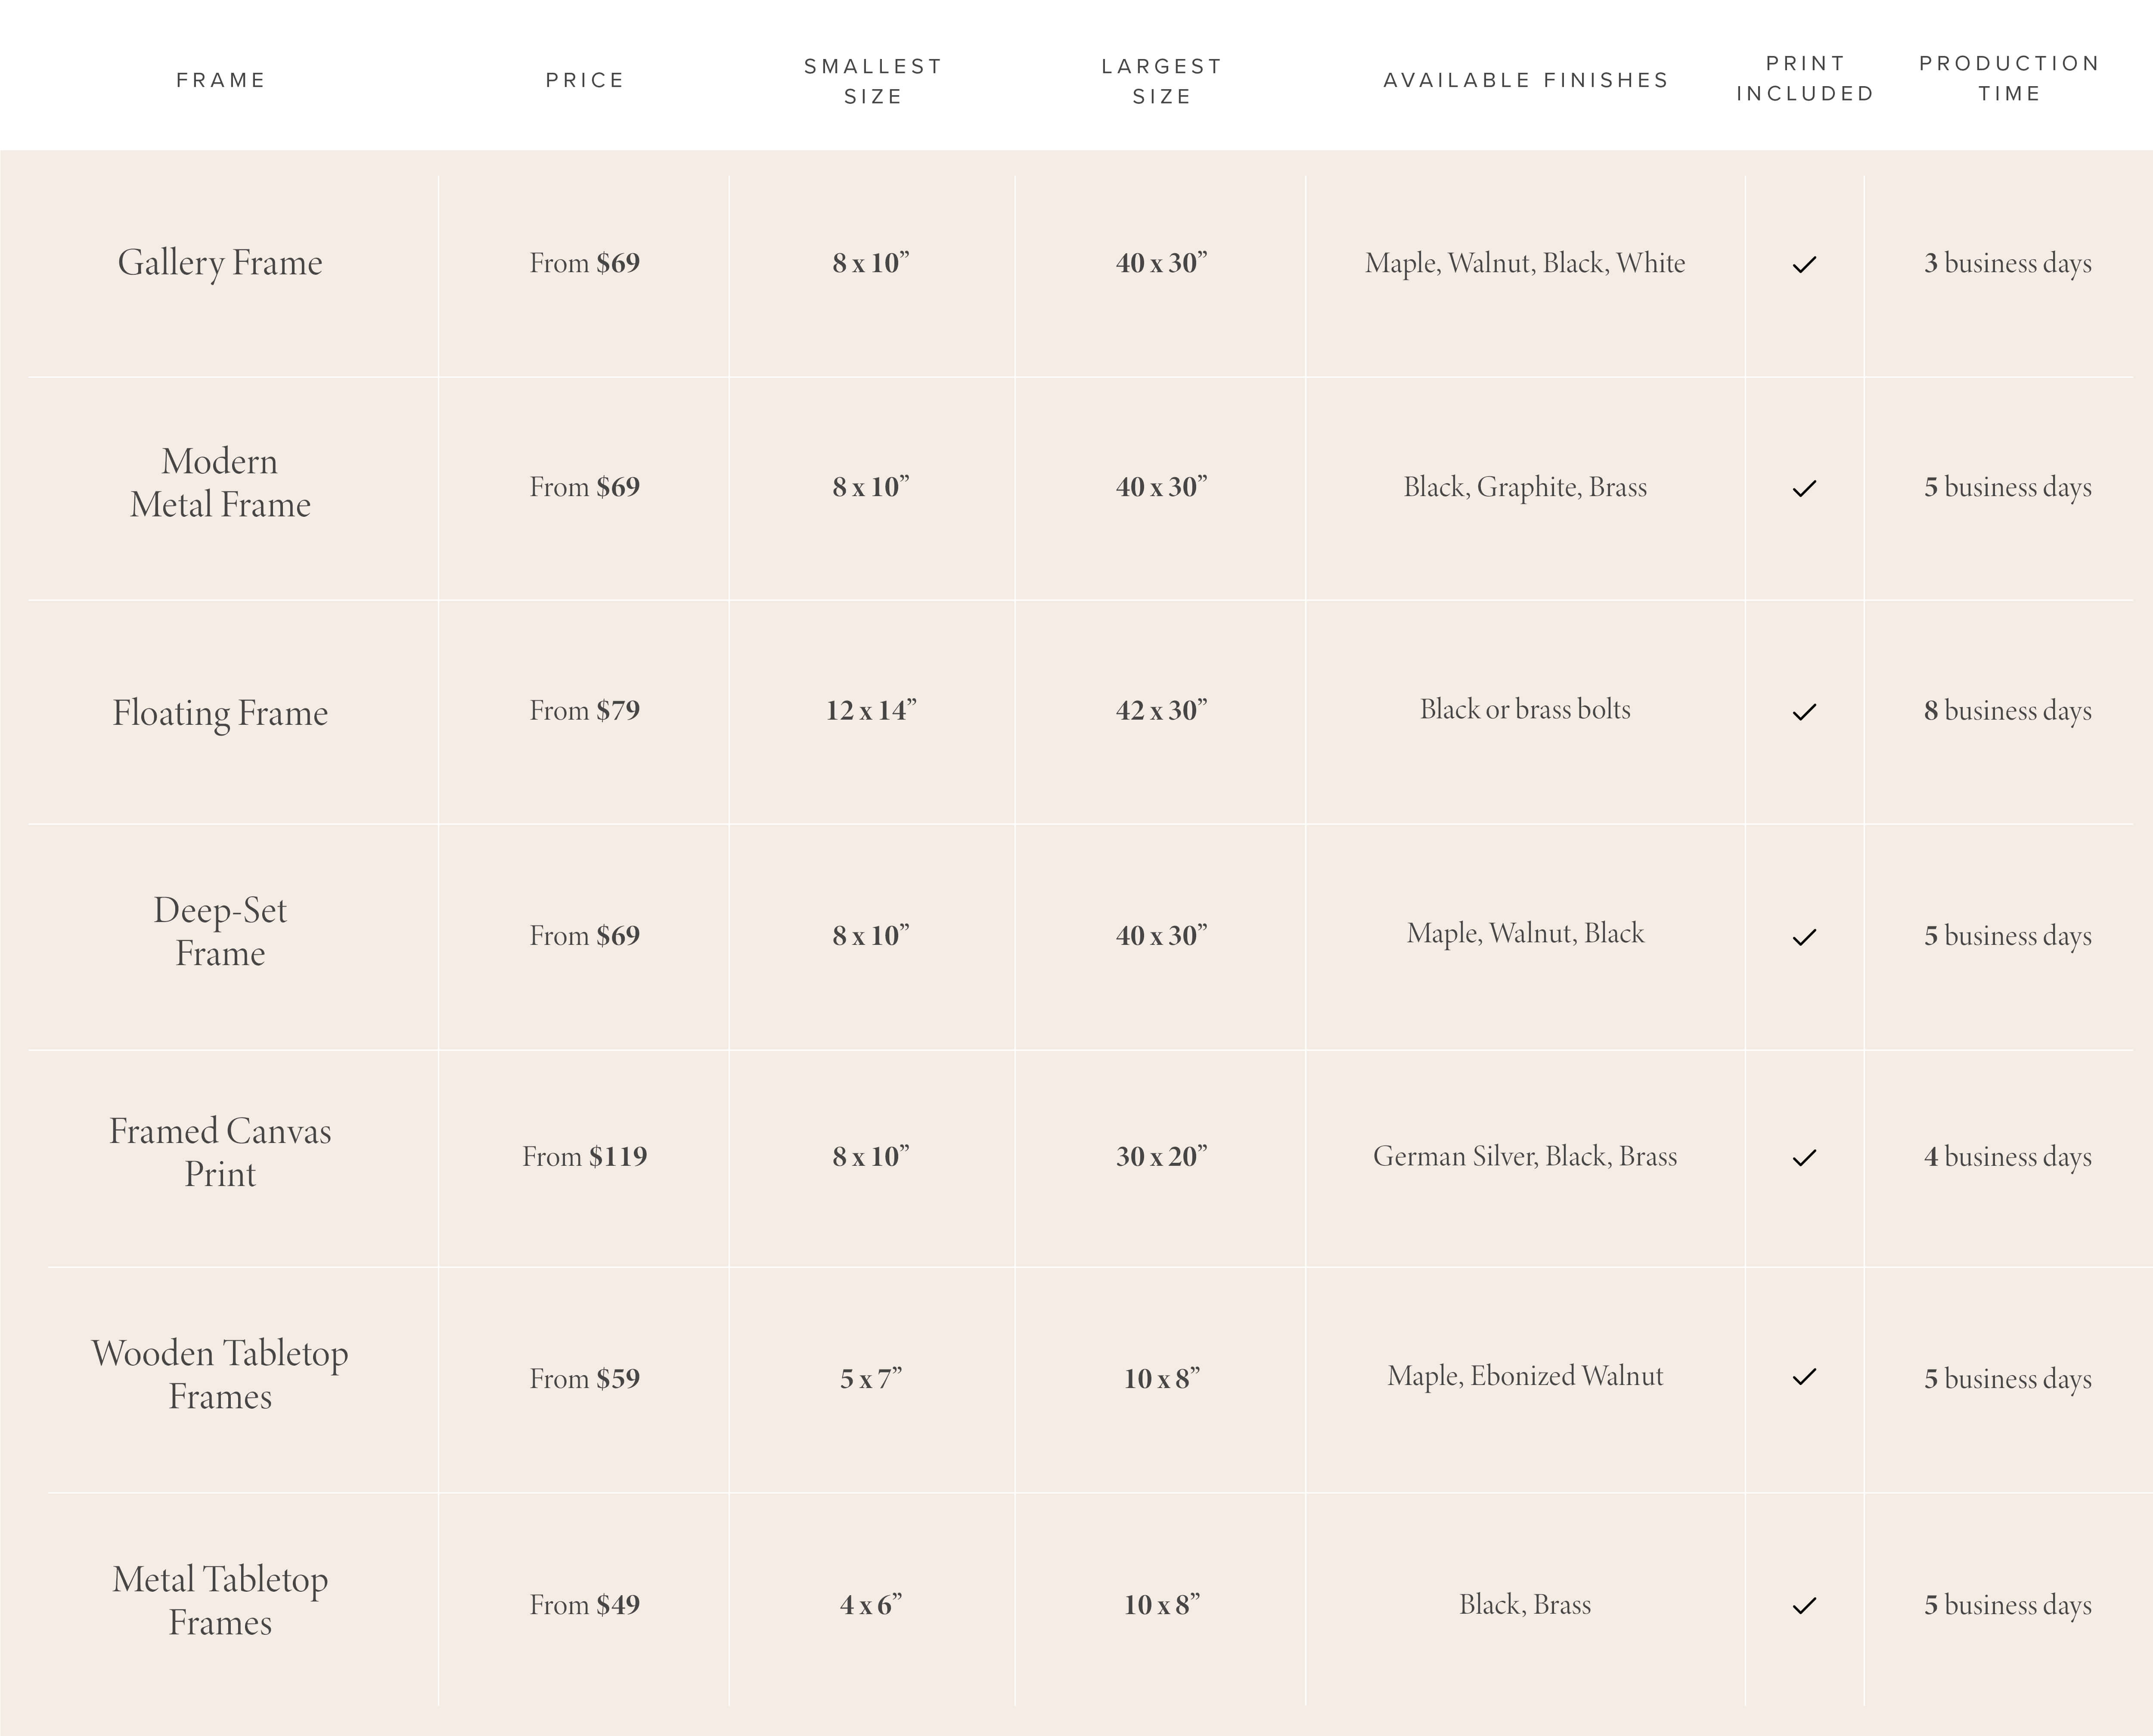The image size is (2153, 1736).
Task: Click the Modern Metal Frame checkmark icon
Action: [1804, 488]
